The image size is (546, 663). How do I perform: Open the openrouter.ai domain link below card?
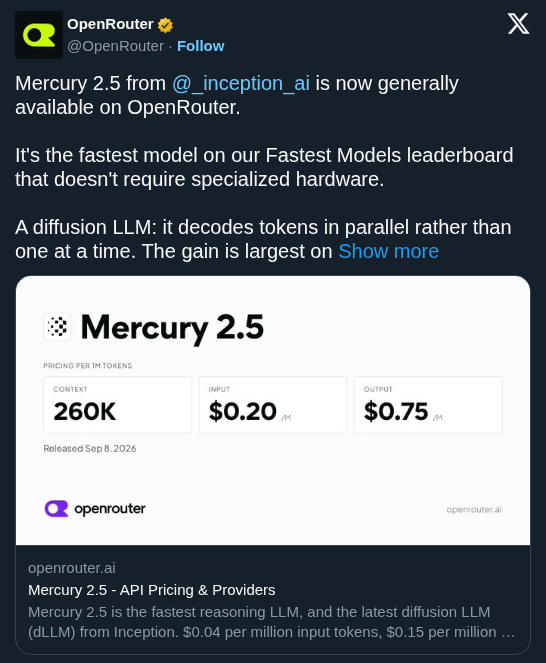71,568
